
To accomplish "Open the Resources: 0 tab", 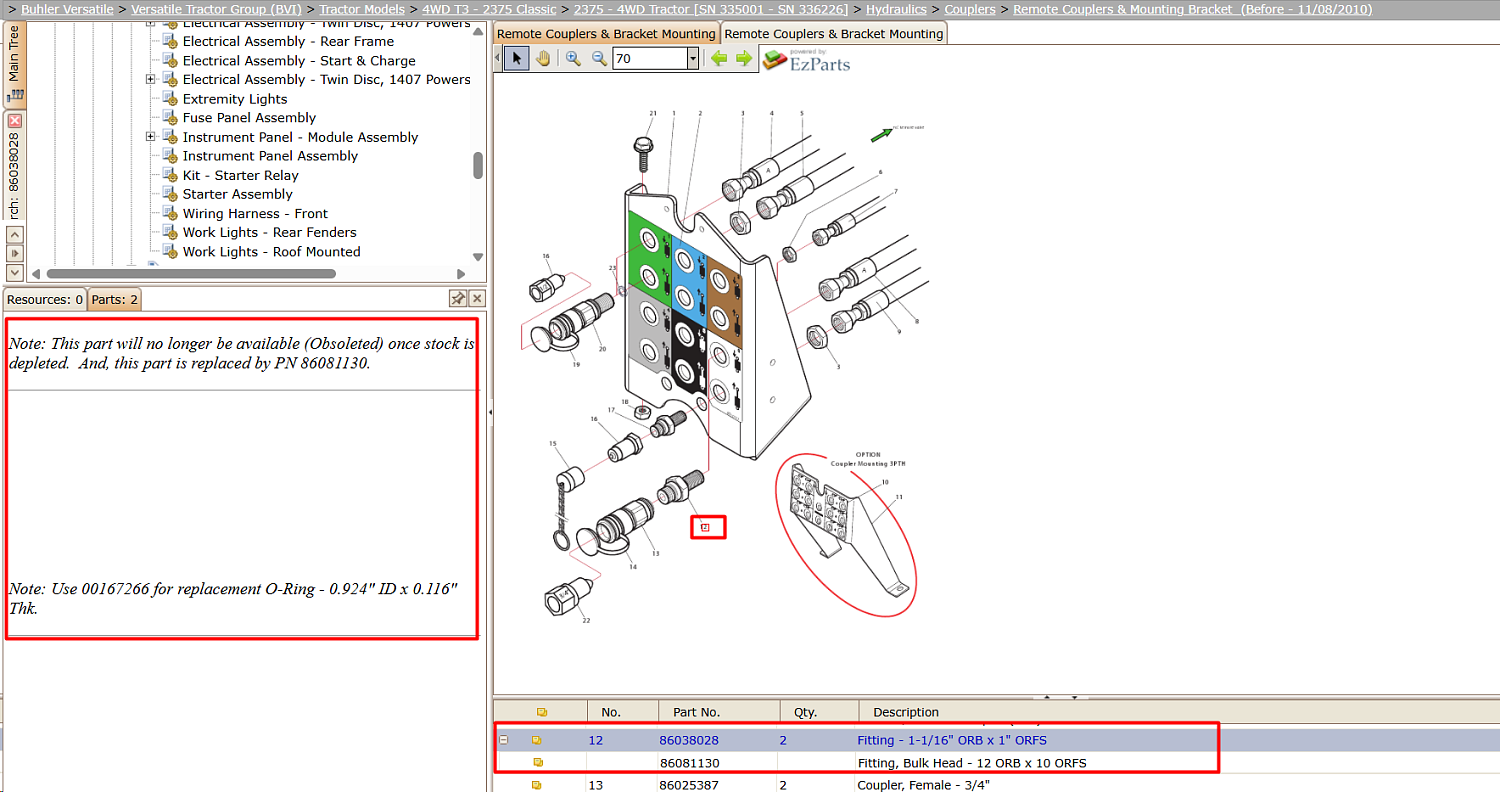I will click(x=45, y=299).
